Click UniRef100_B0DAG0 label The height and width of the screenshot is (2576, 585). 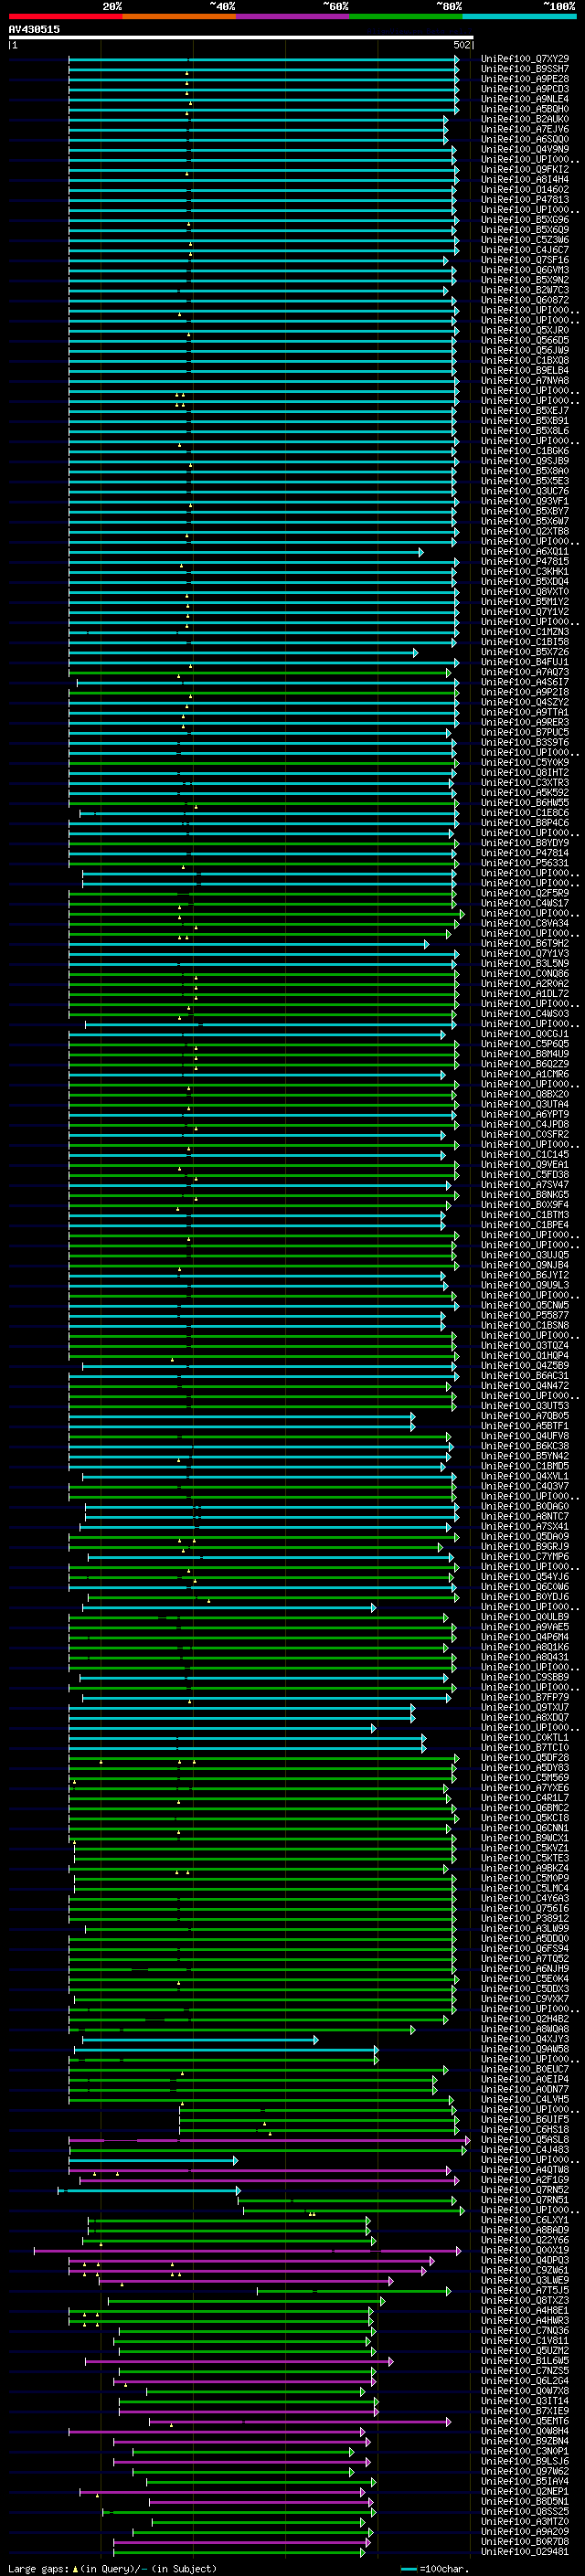tap(525, 1507)
